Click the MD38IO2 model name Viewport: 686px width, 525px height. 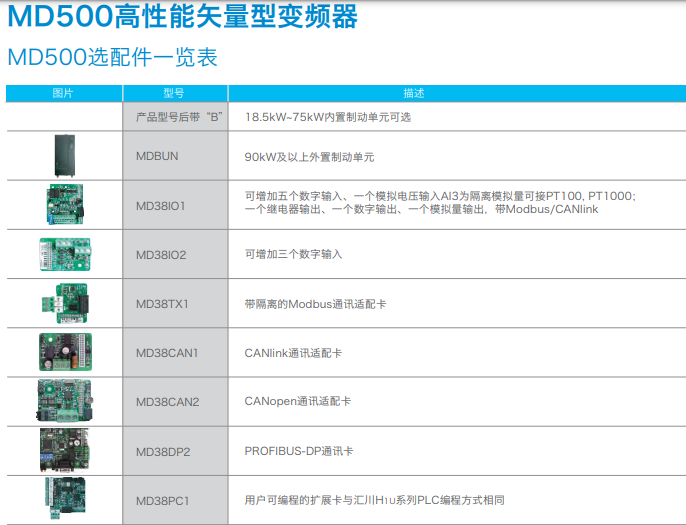161,255
